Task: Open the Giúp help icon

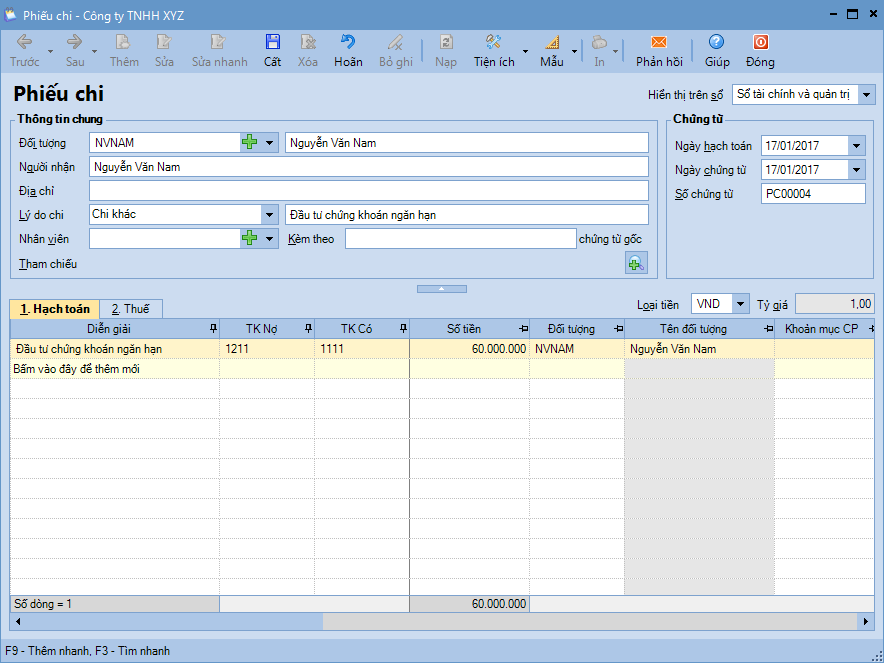Action: coord(716,43)
